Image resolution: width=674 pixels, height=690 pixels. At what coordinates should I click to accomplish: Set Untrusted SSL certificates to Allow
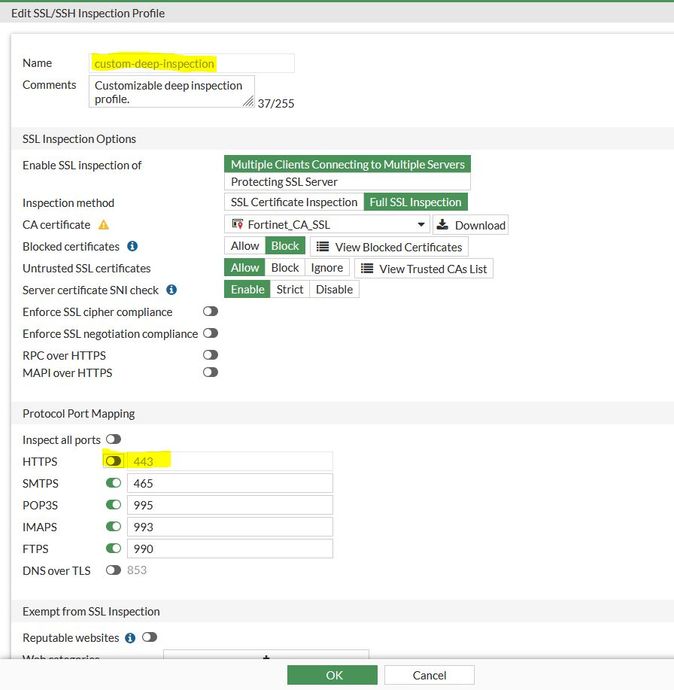[x=245, y=268]
